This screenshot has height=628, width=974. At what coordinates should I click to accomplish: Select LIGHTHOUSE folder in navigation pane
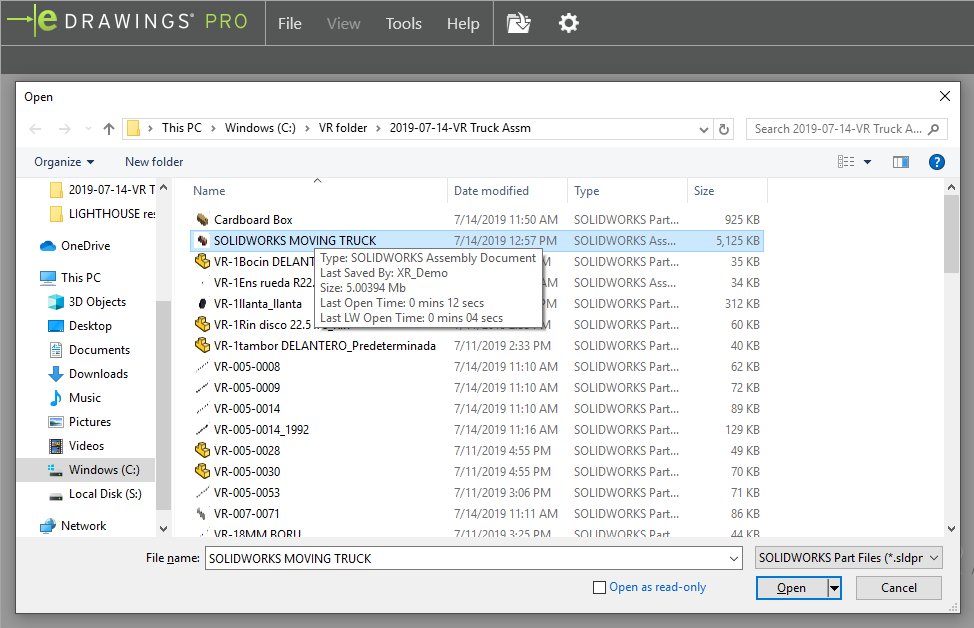point(102,214)
